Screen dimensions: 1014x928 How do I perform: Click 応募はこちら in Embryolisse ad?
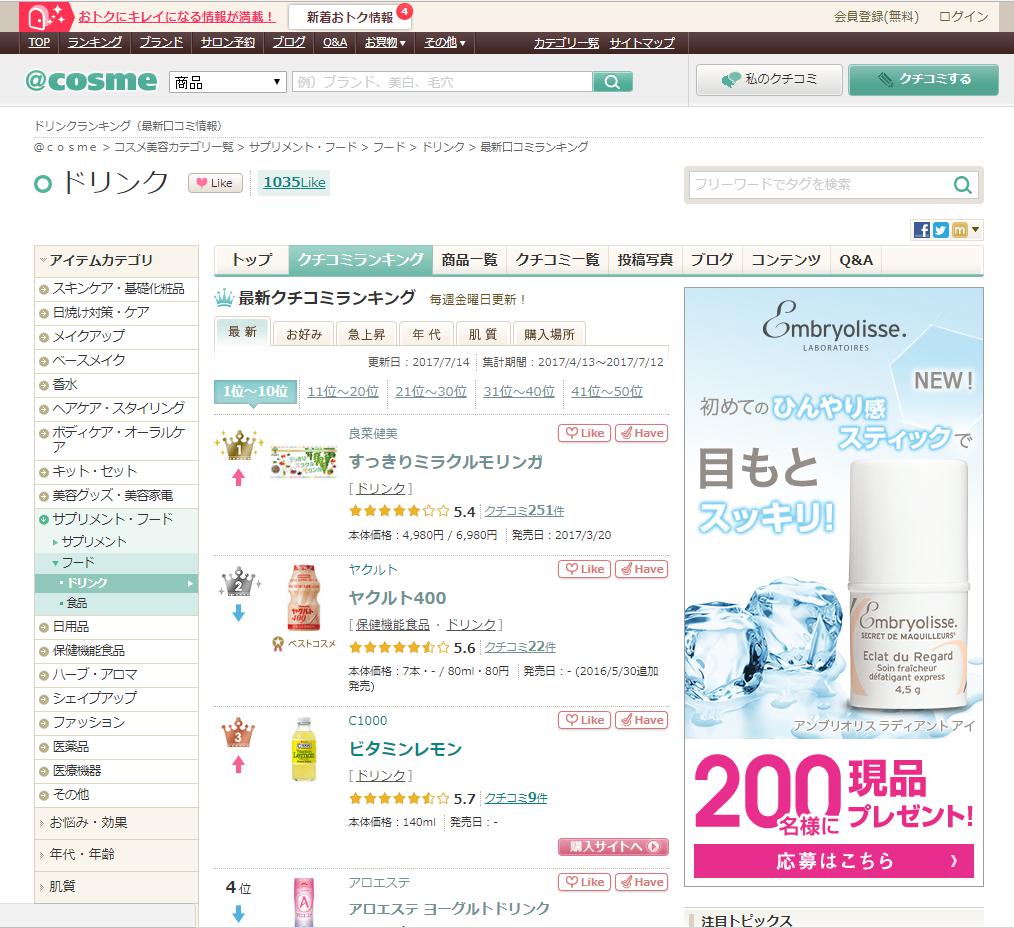pos(834,861)
